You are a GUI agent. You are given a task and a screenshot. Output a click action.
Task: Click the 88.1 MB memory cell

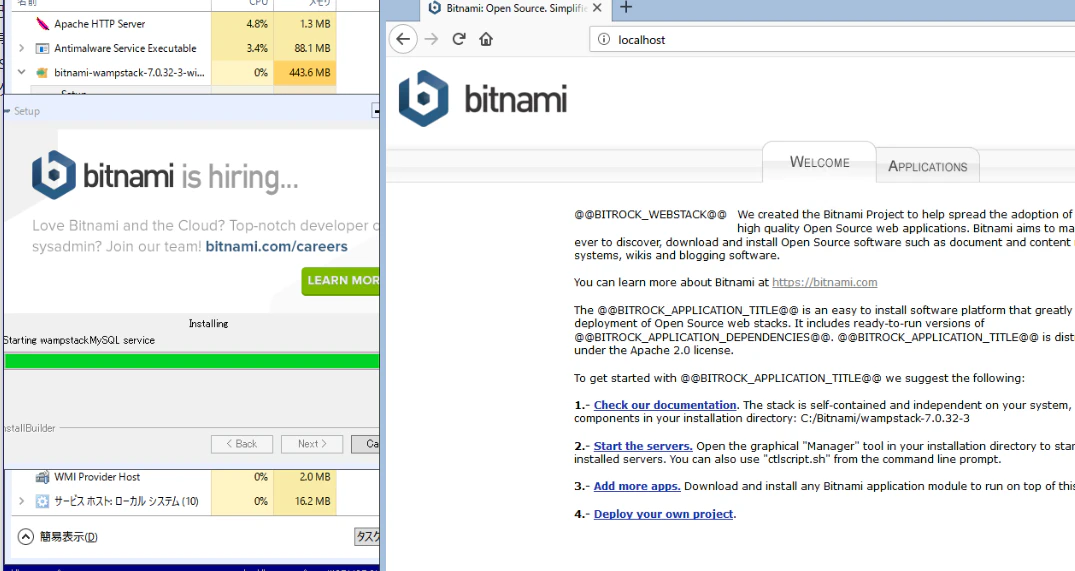304,48
